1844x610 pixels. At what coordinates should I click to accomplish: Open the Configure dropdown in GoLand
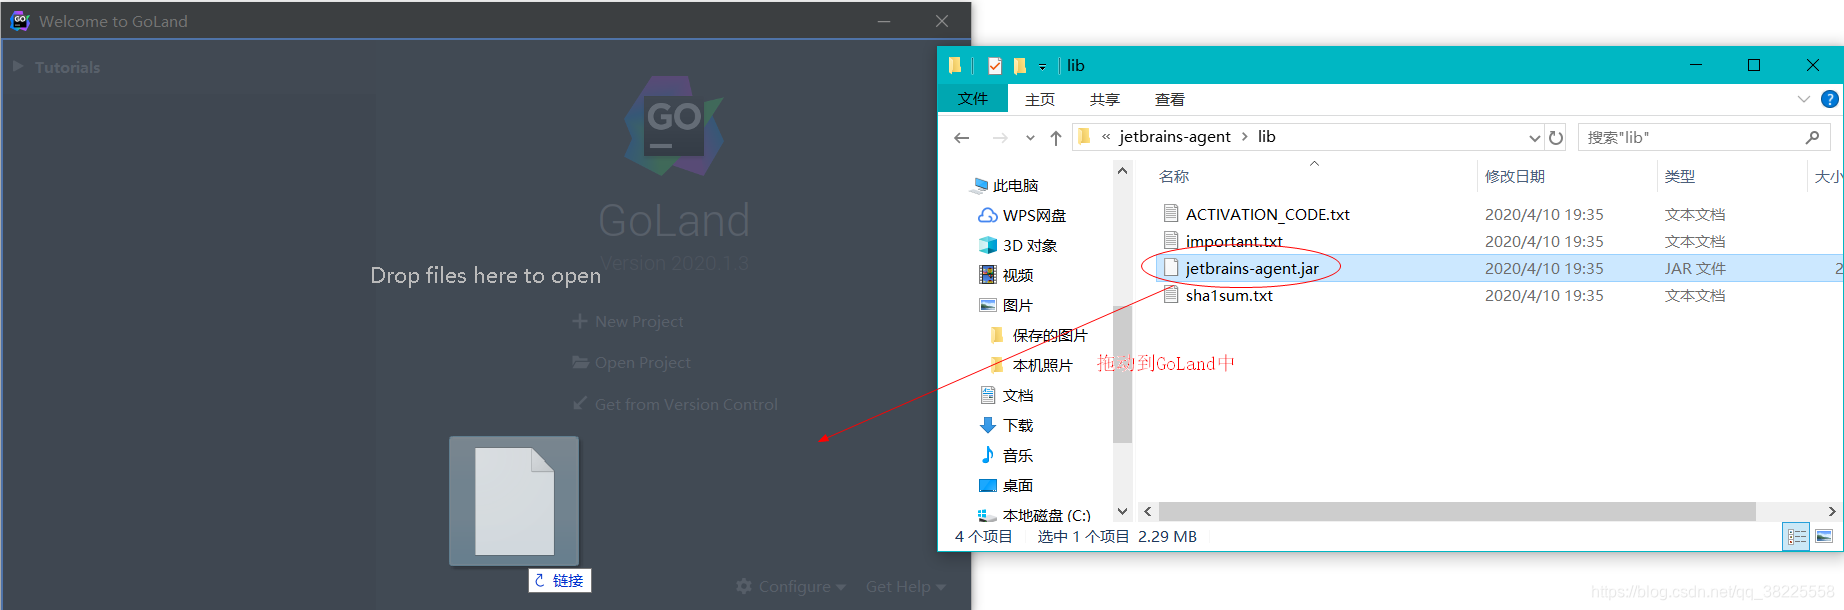pos(791,586)
